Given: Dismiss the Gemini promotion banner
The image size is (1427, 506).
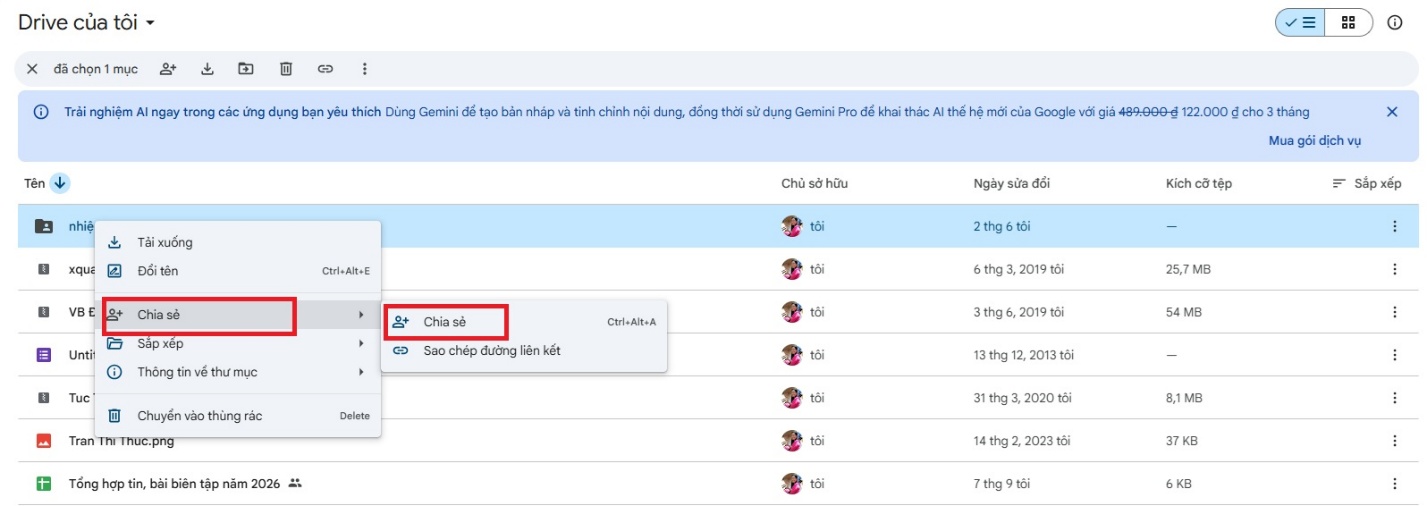Looking at the screenshot, I should [1392, 112].
